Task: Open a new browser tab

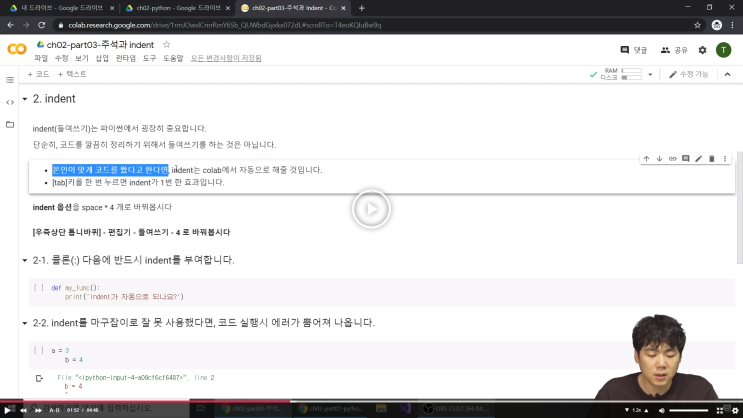Action: coord(362,8)
